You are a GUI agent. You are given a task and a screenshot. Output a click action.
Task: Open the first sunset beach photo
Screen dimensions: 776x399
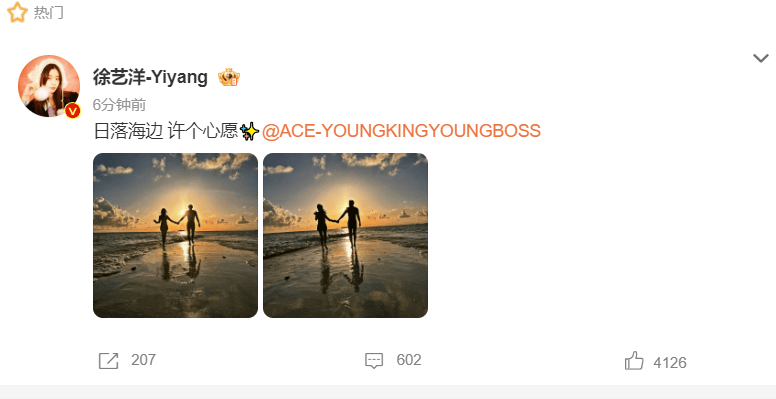[x=175, y=235]
